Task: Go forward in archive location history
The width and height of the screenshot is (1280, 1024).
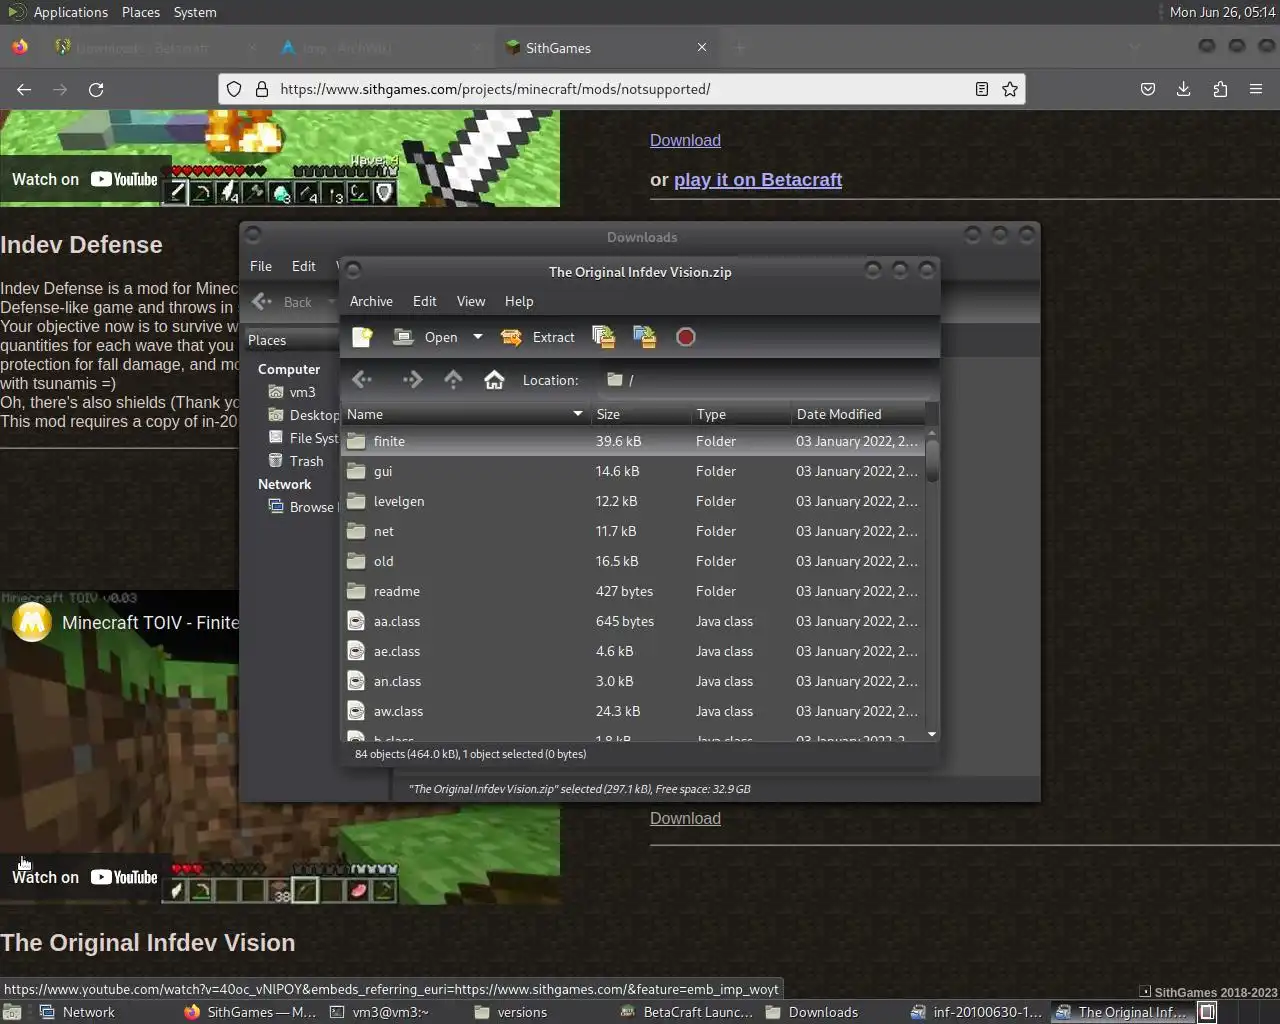Action: 412,379
